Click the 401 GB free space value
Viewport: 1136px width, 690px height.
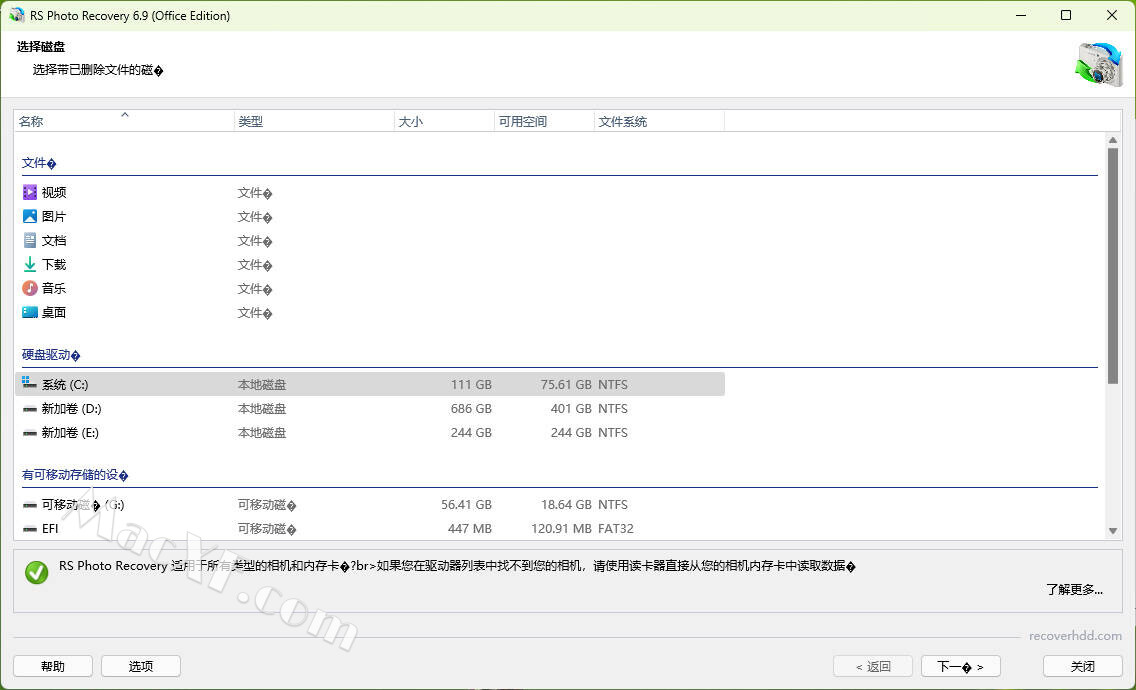pos(571,409)
